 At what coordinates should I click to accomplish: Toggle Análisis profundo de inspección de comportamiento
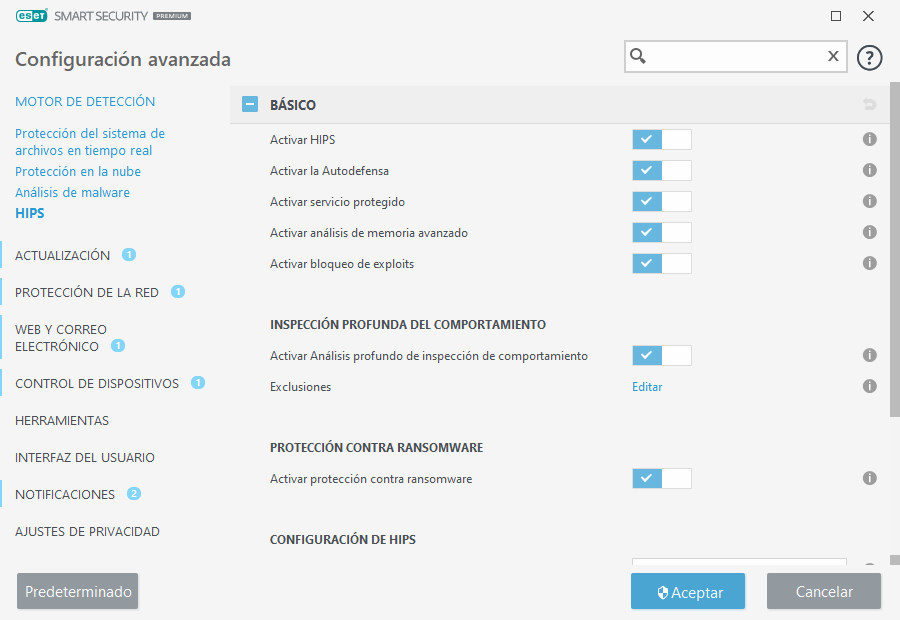[x=662, y=355]
